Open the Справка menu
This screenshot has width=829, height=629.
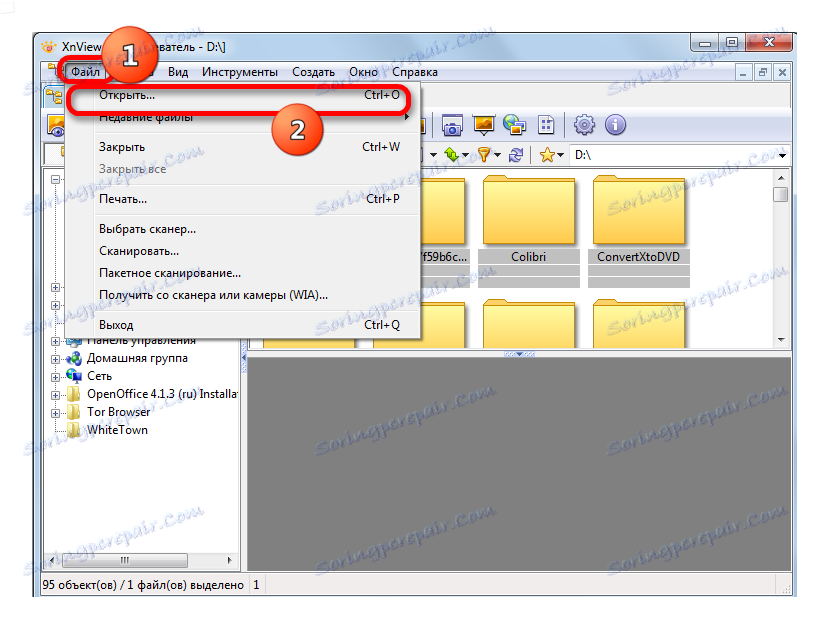(414, 72)
